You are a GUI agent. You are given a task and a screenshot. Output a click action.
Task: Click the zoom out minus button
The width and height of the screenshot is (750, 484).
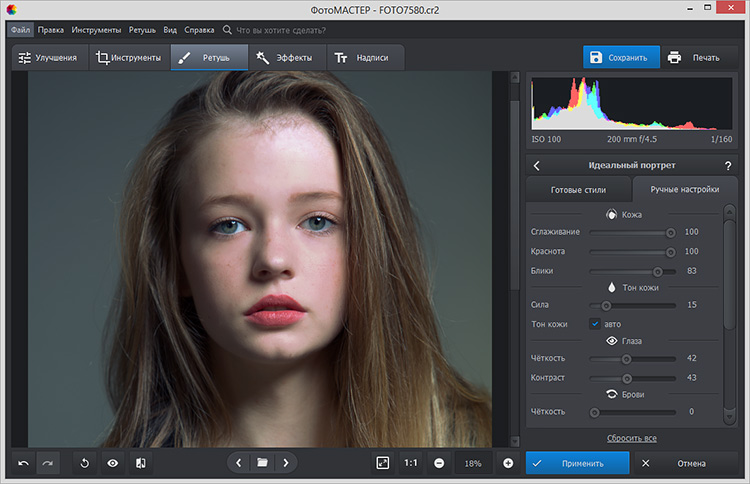439,463
